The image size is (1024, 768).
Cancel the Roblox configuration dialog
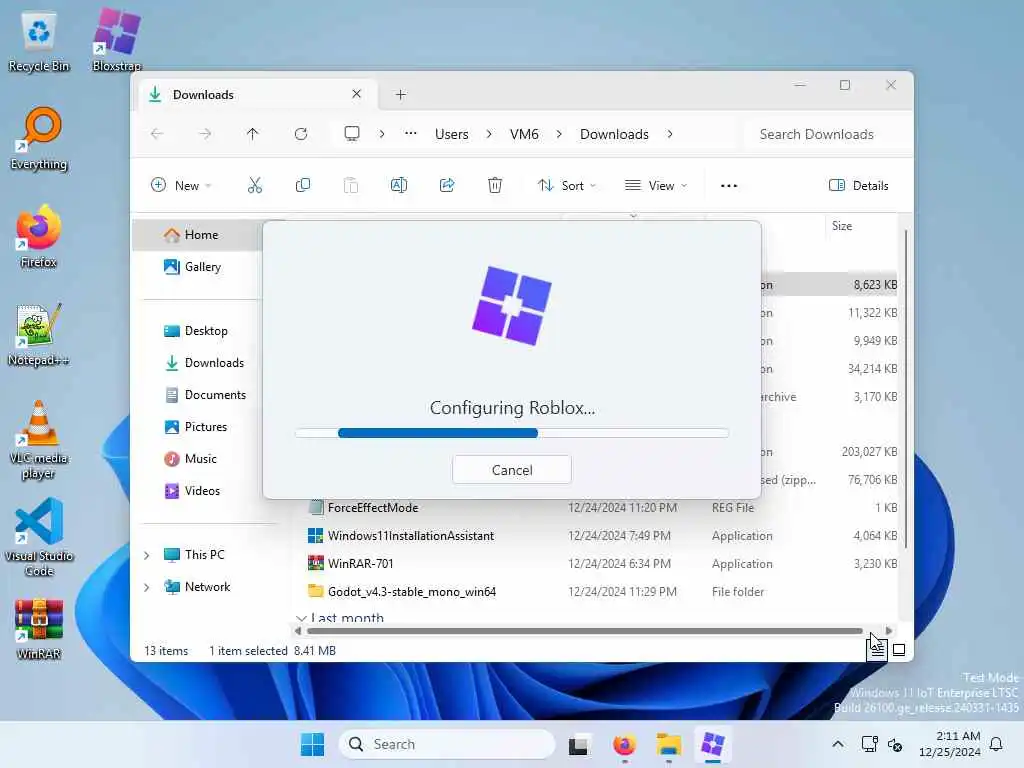click(511, 470)
